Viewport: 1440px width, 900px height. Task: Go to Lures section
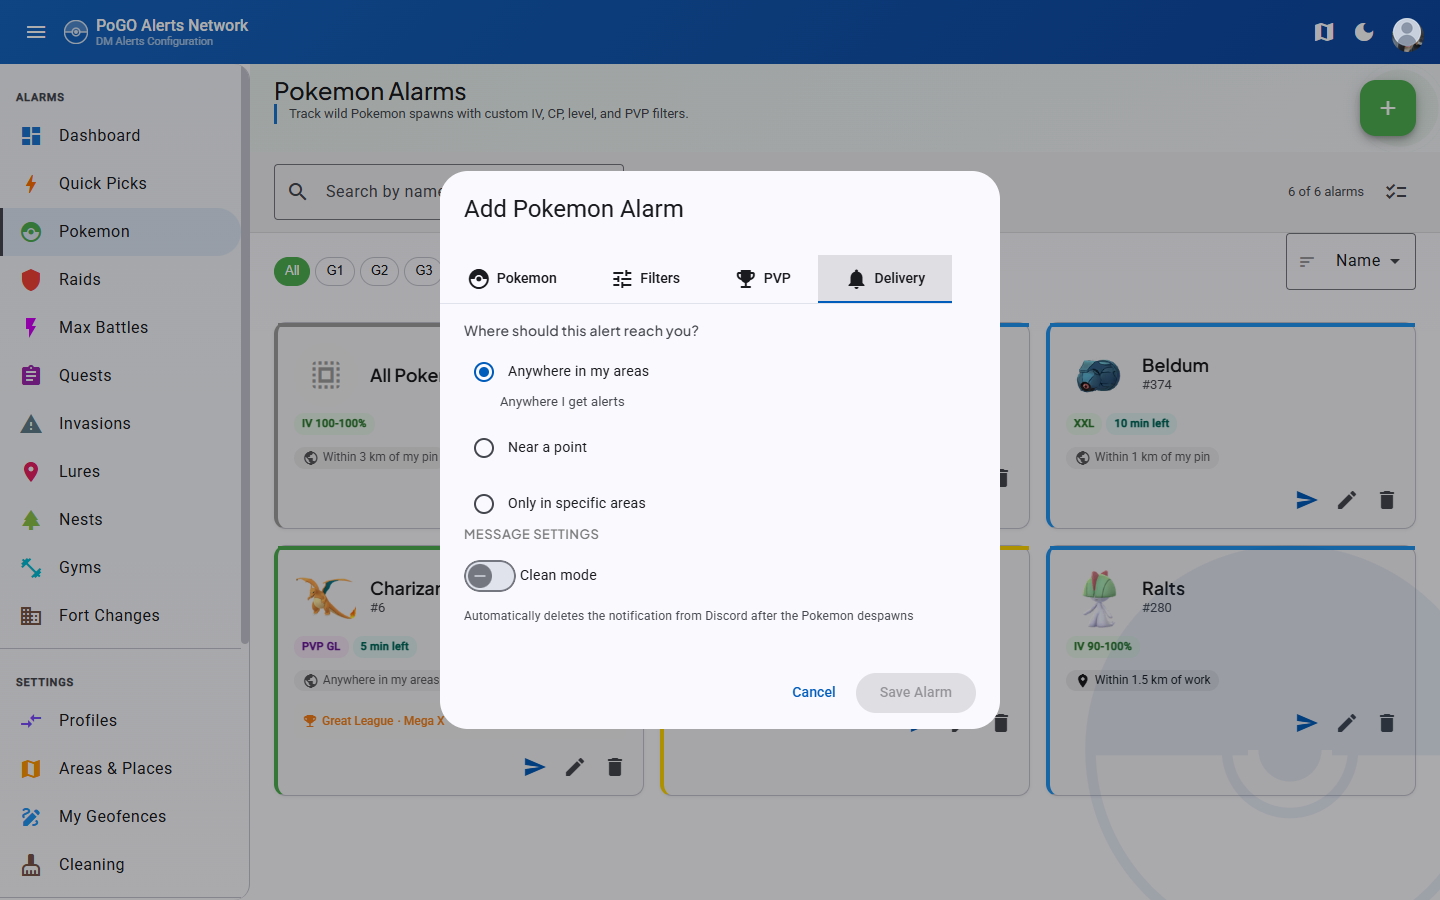120,472
